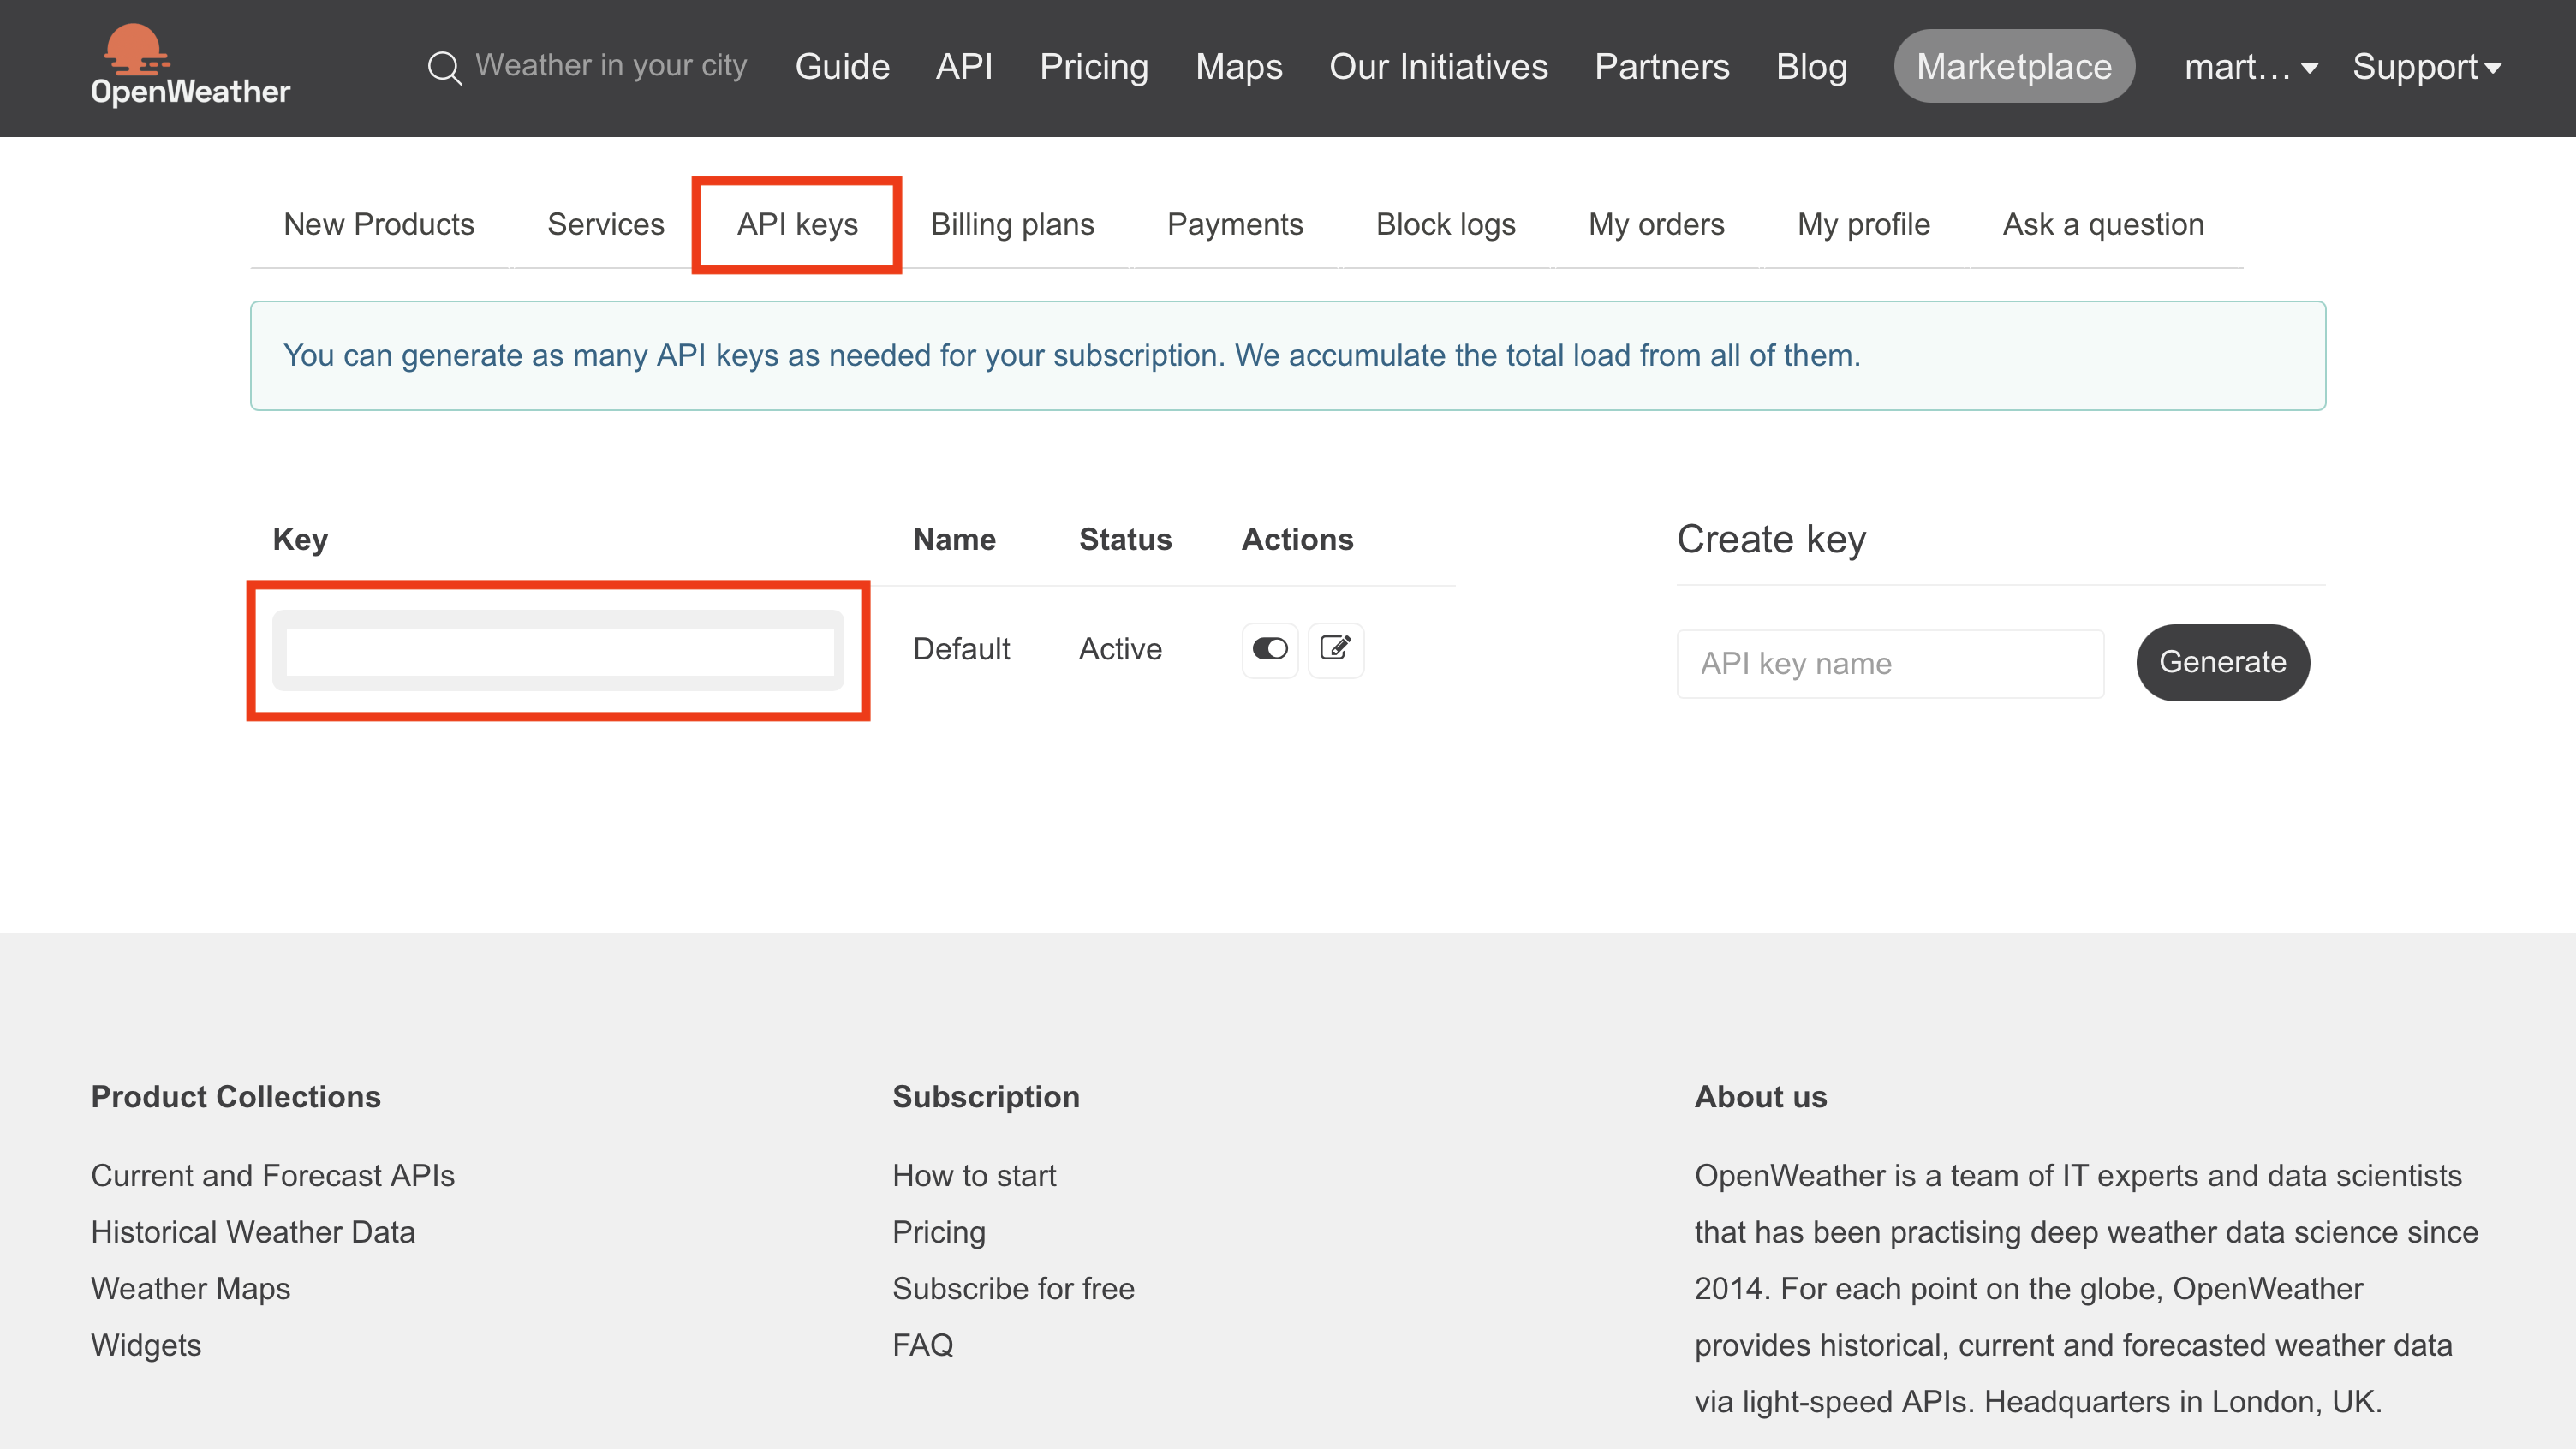The image size is (2576, 1449).
Task: Navigate to New Products section
Action: [379, 223]
